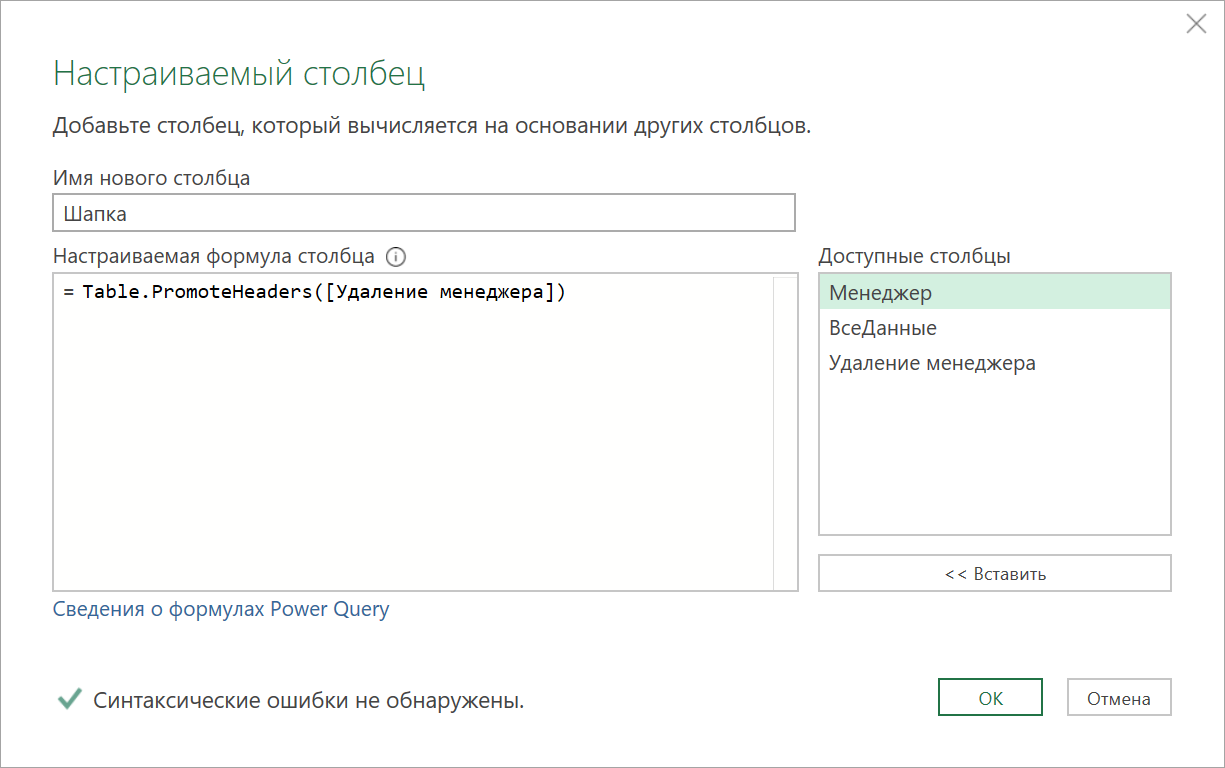The width and height of the screenshot is (1225, 768).
Task: Select "Удаление менеджера" in the available columns list
Action: click(x=995, y=363)
